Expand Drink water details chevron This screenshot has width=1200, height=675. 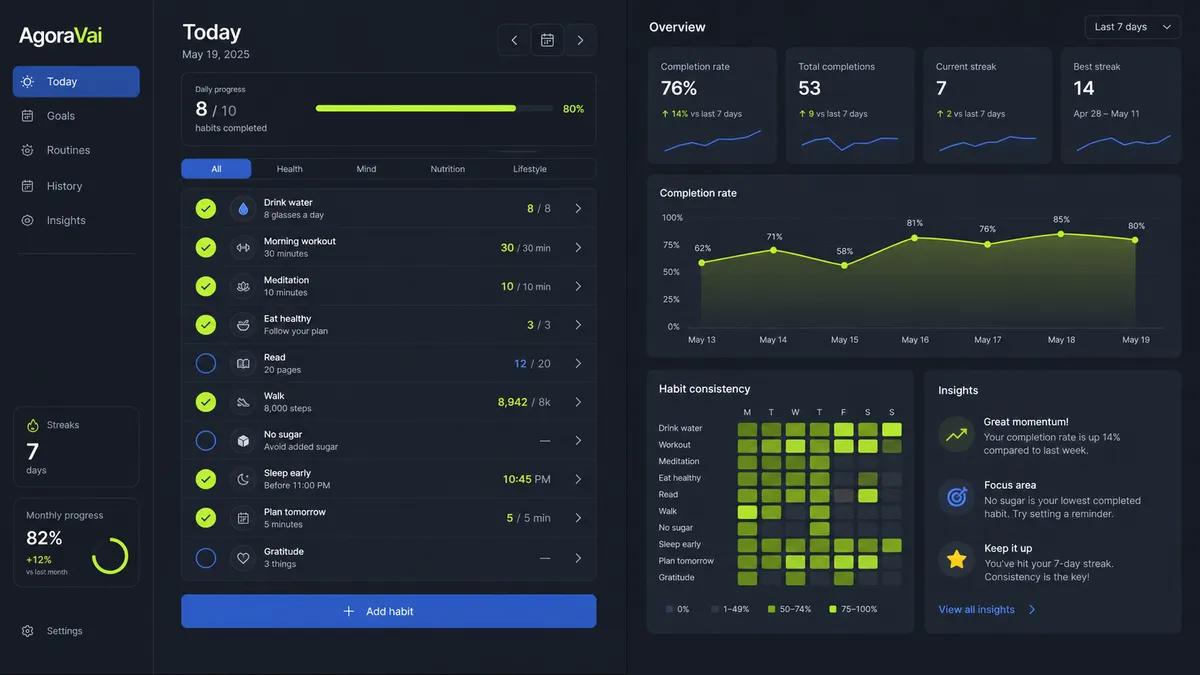[x=578, y=209]
